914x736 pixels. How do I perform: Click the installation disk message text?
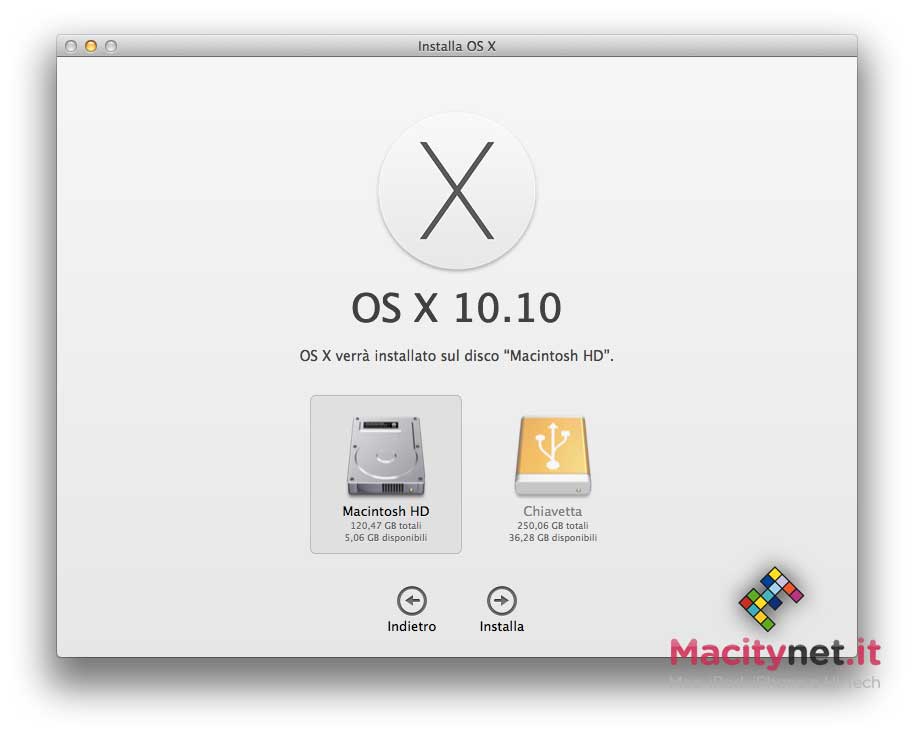456,355
